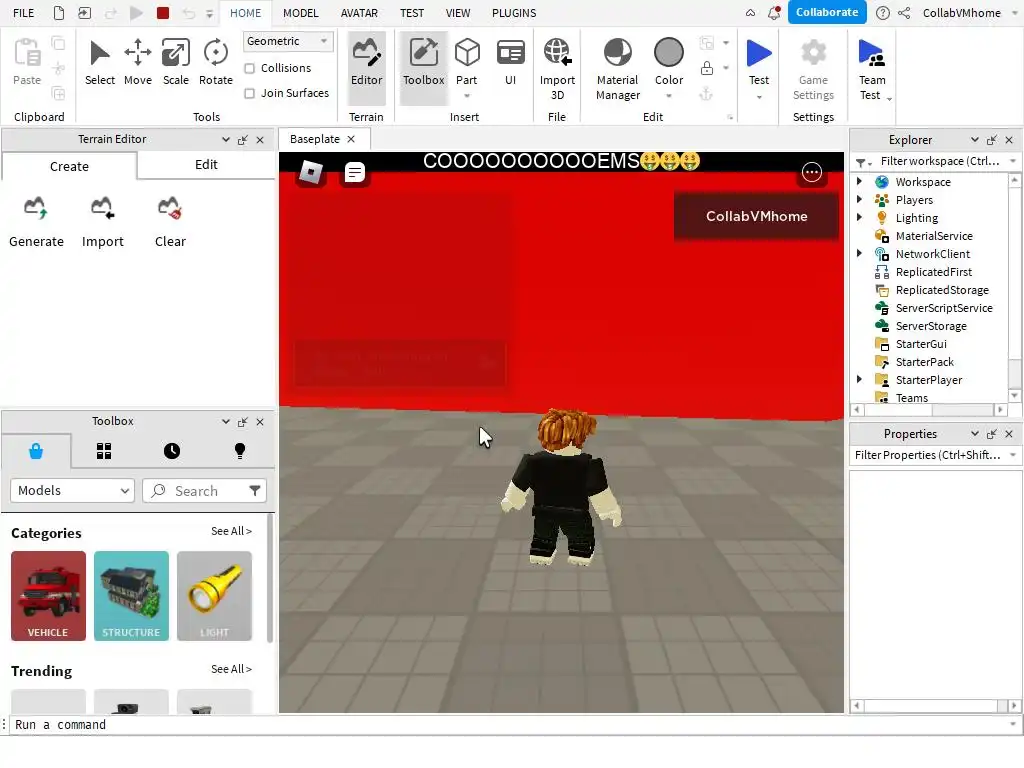Switch to Terrain Editor Edit tab

(x=206, y=165)
